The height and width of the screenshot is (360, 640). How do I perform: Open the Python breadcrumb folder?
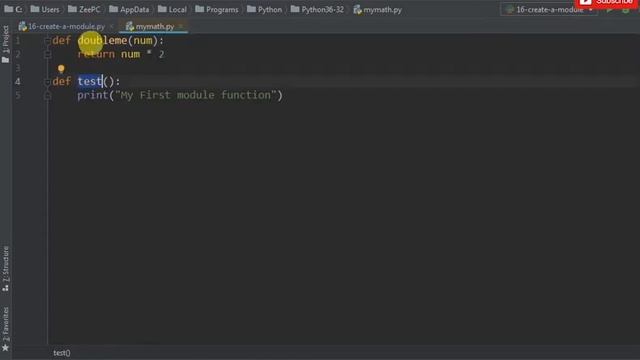click(x=264, y=9)
